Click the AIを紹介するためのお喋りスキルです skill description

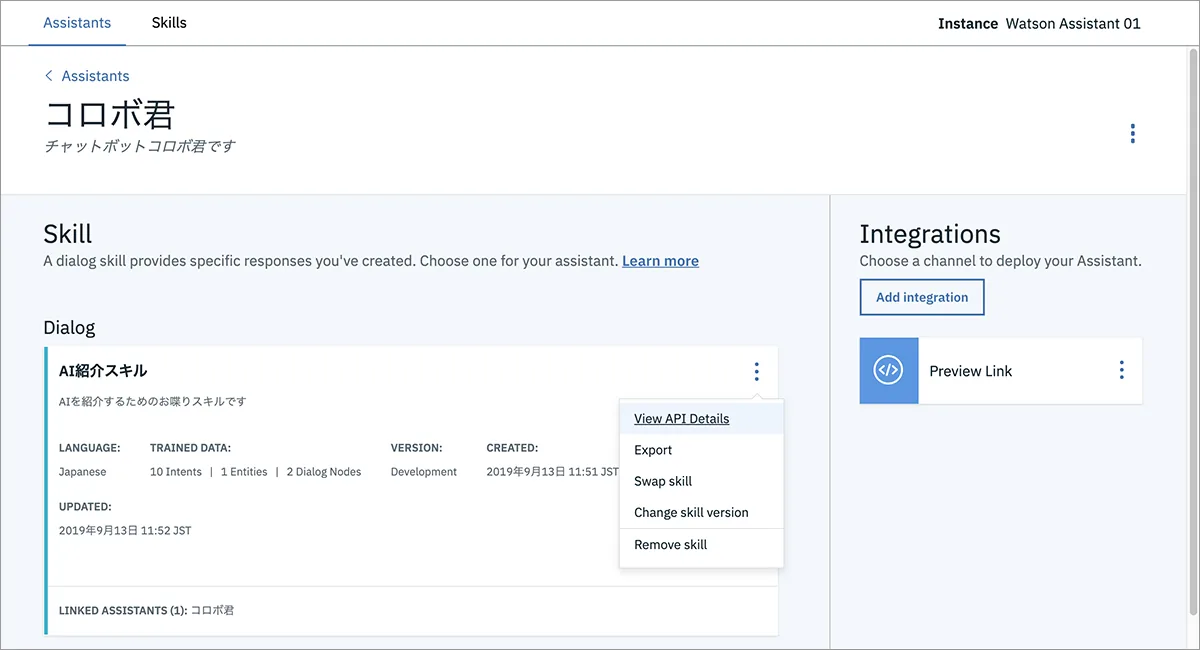153,402
